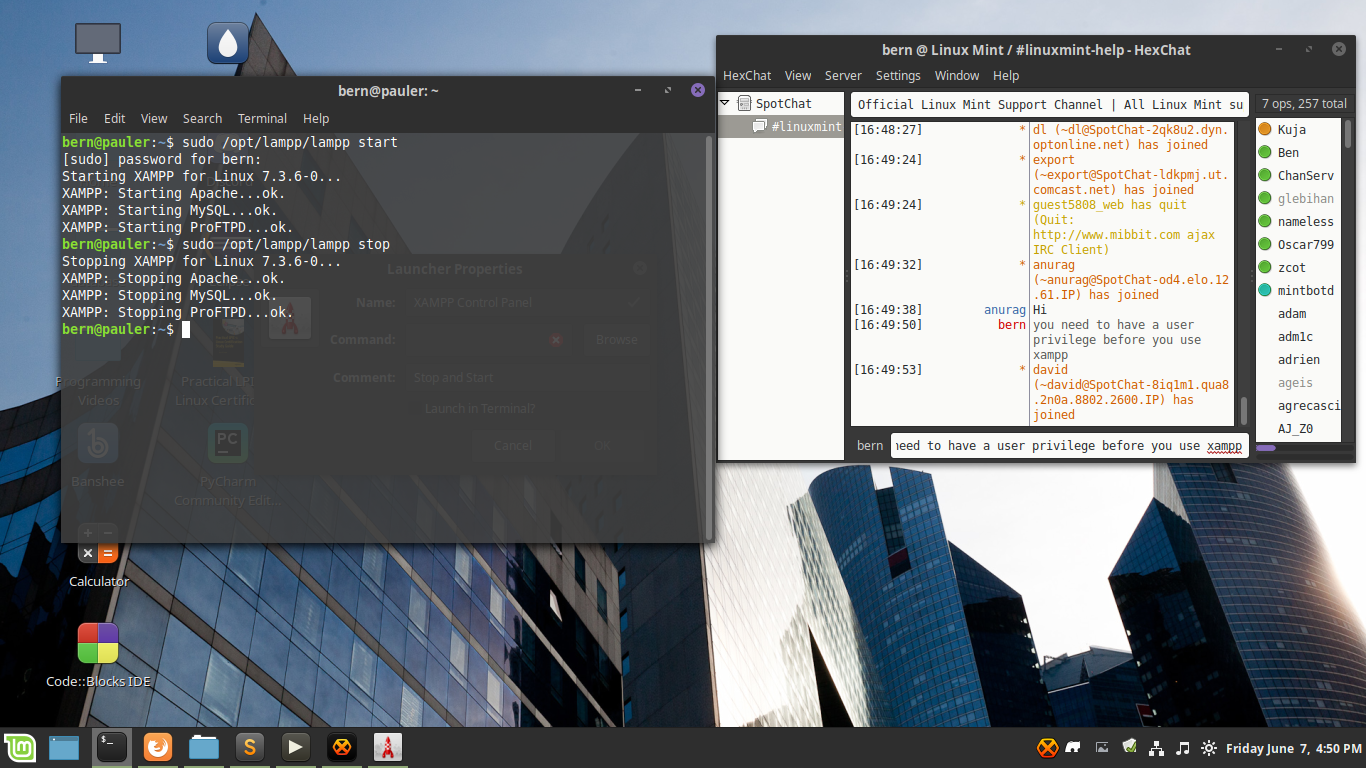
Task: Open the brightness sun tray icon
Action: (x=1209, y=748)
